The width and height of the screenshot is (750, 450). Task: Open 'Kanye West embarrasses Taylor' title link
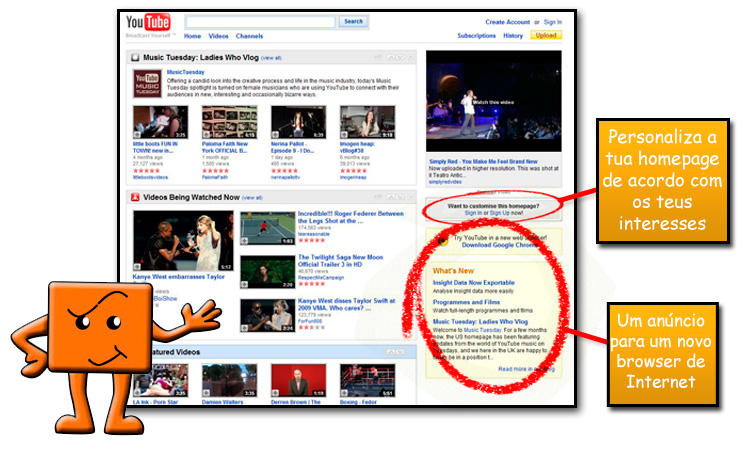click(178, 277)
